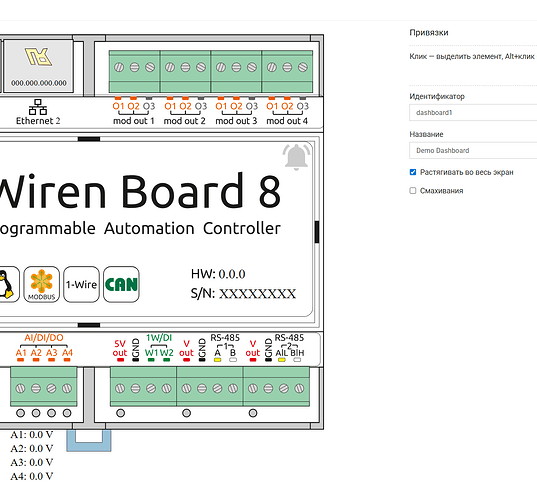Select the CAN badge icon
The image size is (537, 499).
click(121, 284)
